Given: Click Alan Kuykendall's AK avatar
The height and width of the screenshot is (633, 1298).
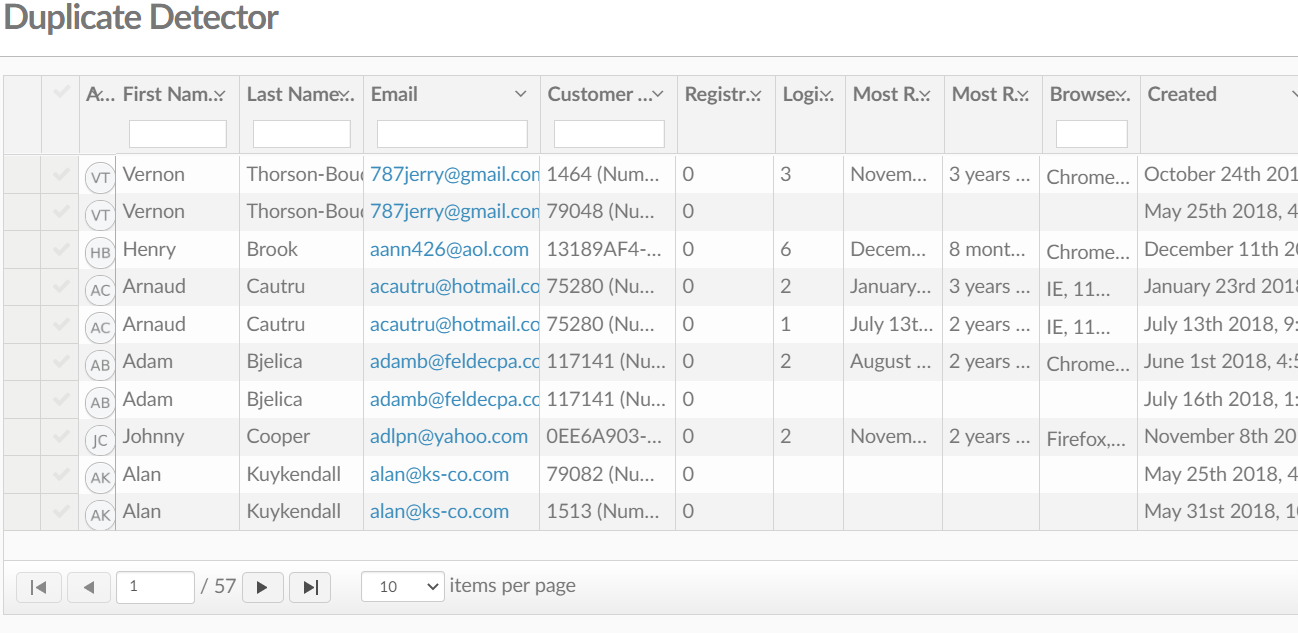Looking at the screenshot, I should point(99,474).
